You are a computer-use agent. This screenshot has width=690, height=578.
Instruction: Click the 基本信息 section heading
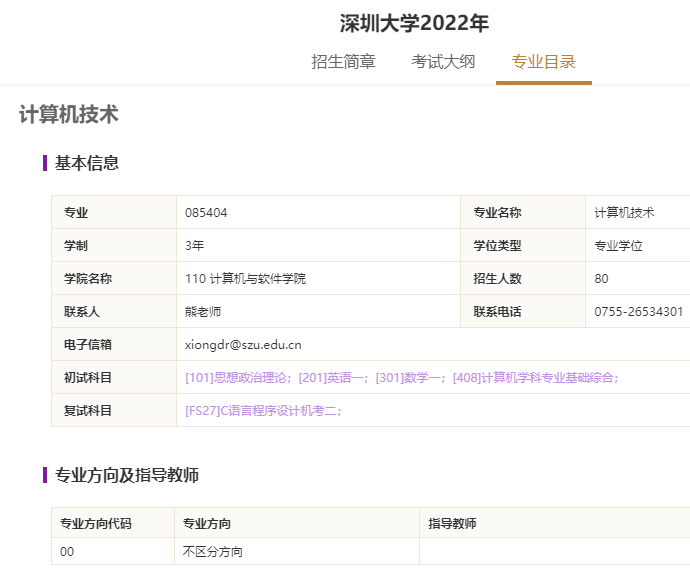(87, 163)
